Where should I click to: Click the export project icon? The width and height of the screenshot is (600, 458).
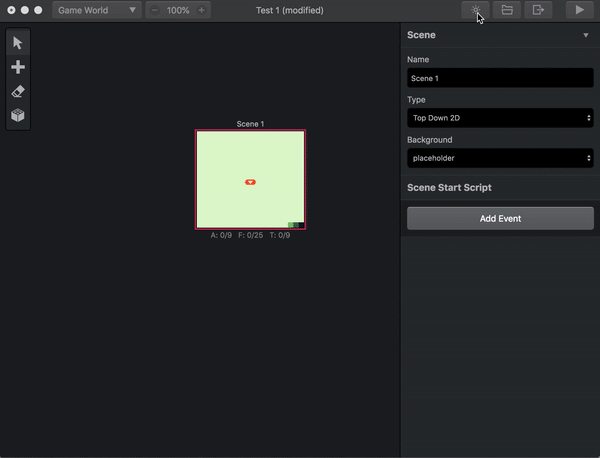538,10
